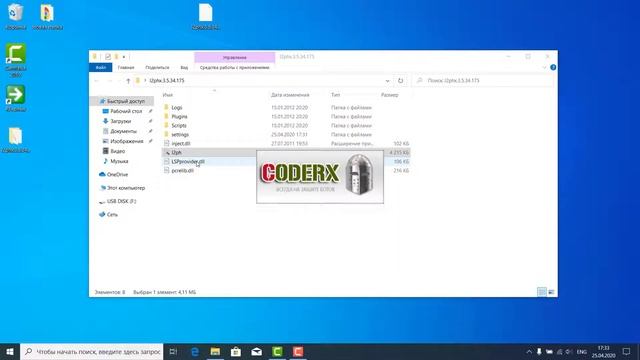Open Видео in navigation pane
This screenshot has height=360, width=640.
[118, 151]
